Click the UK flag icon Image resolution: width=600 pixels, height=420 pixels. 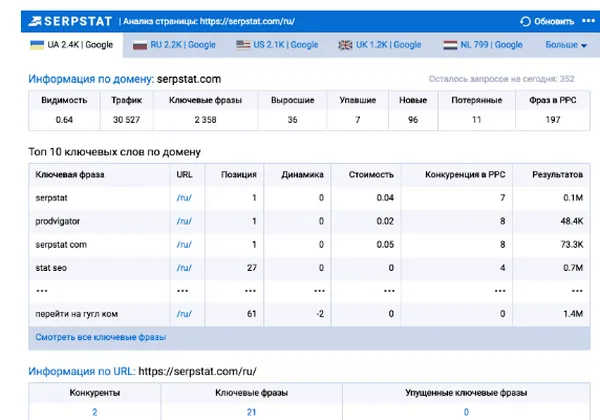[x=345, y=45]
